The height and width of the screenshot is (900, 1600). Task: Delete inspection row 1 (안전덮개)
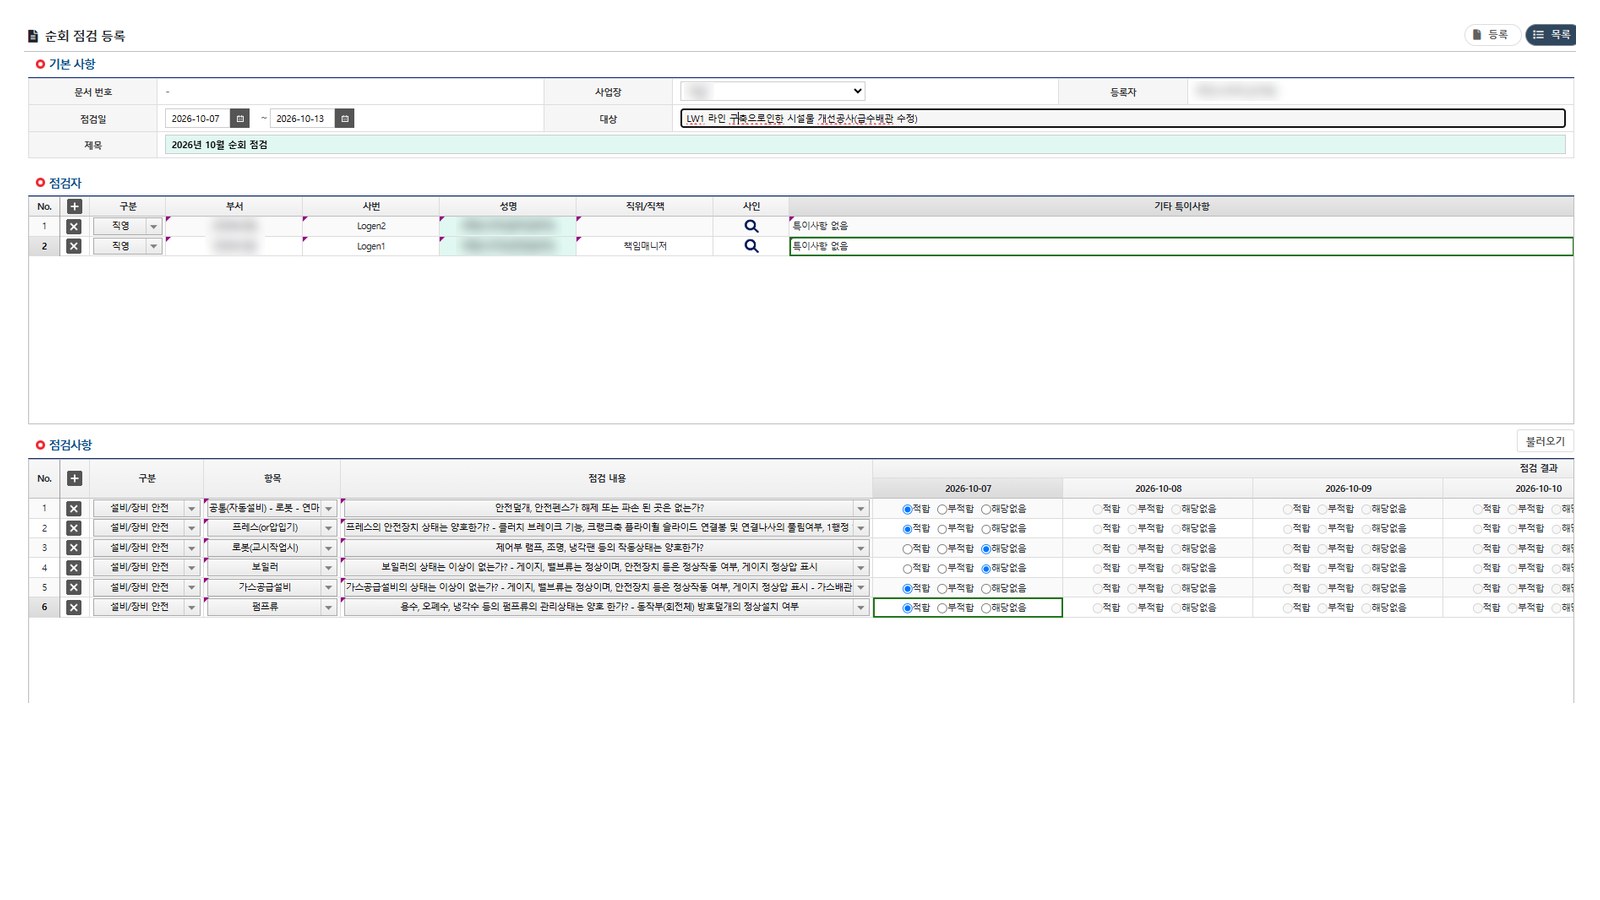[x=74, y=508]
